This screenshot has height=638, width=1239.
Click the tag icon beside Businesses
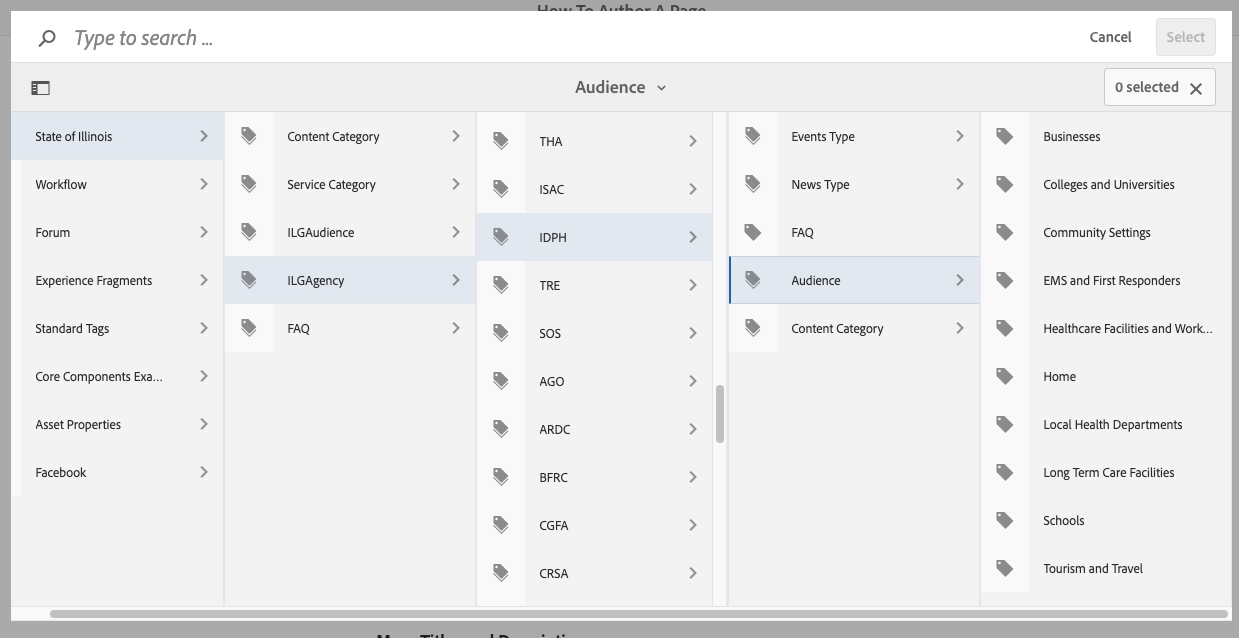1005,136
